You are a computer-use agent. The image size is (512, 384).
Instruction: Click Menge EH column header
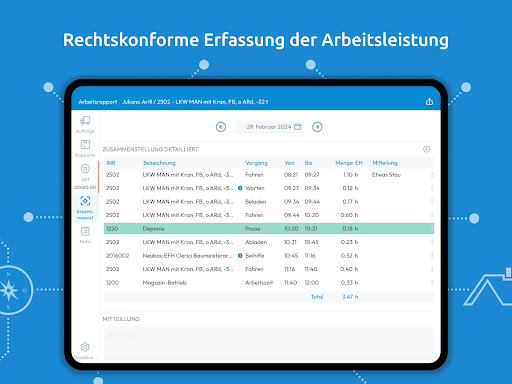point(349,163)
